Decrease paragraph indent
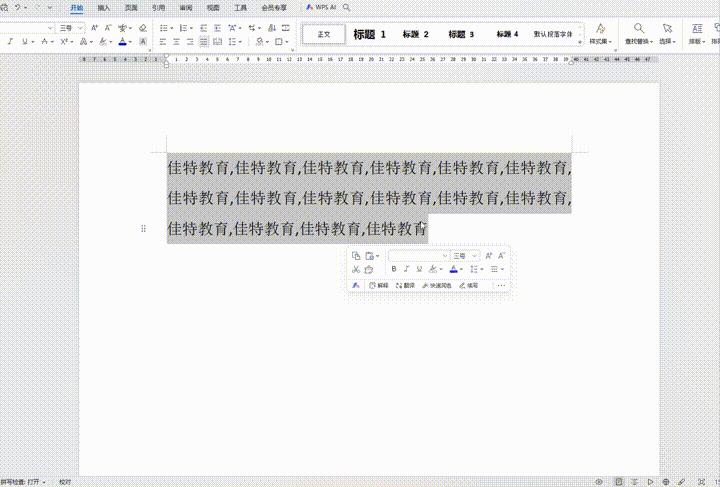The width and height of the screenshot is (720, 487). tap(203, 28)
